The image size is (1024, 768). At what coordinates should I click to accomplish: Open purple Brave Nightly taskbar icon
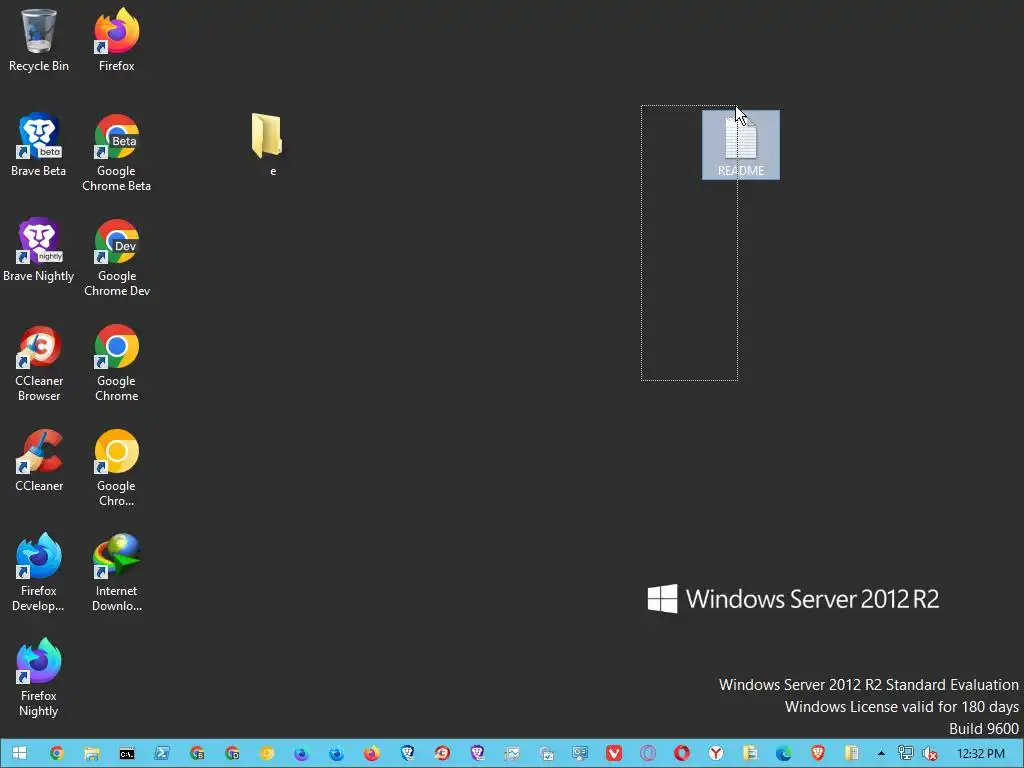(477, 753)
